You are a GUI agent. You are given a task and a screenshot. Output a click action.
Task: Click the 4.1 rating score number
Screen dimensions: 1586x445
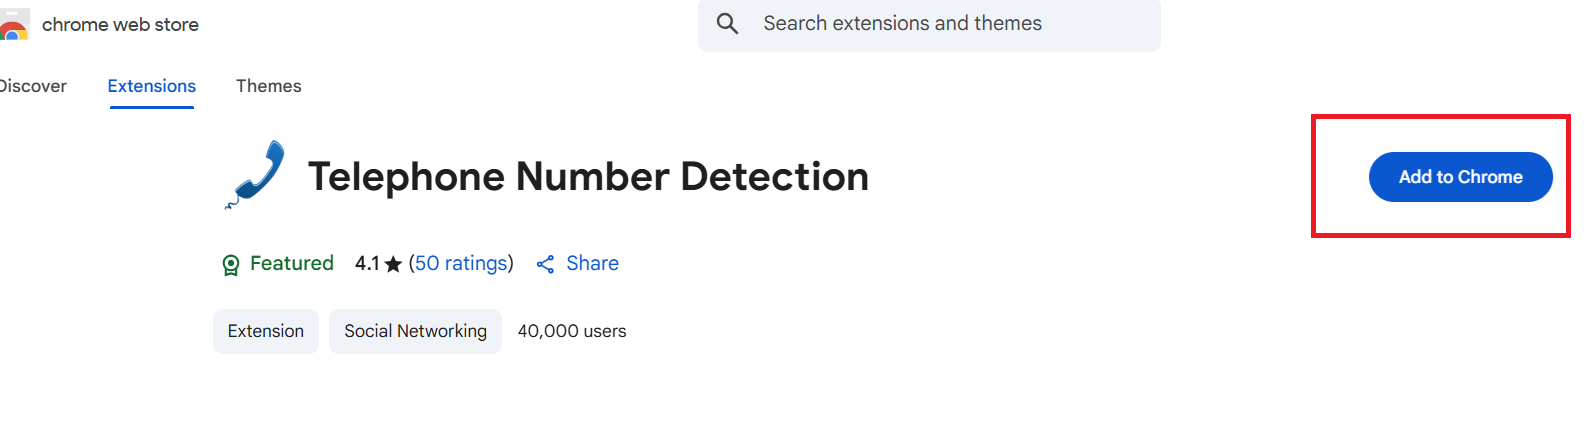pyautogui.click(x=367, y=263)
